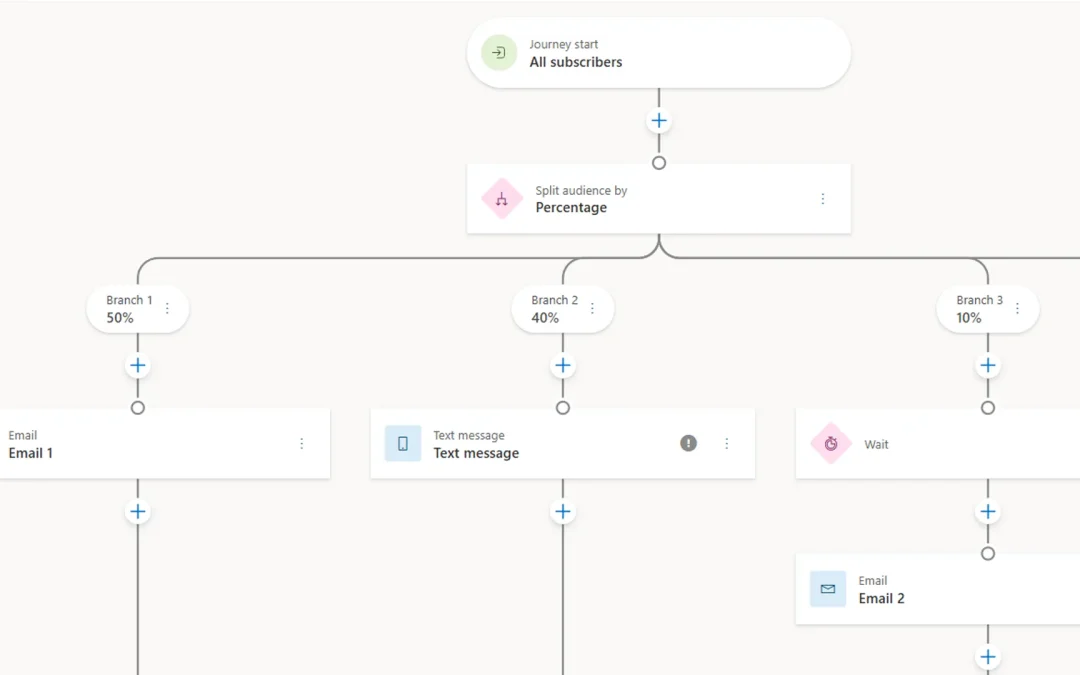This screenshot has width=1080, height=675.
Task: Add step below Email 1 tile
Action: [x=138, y=512]
